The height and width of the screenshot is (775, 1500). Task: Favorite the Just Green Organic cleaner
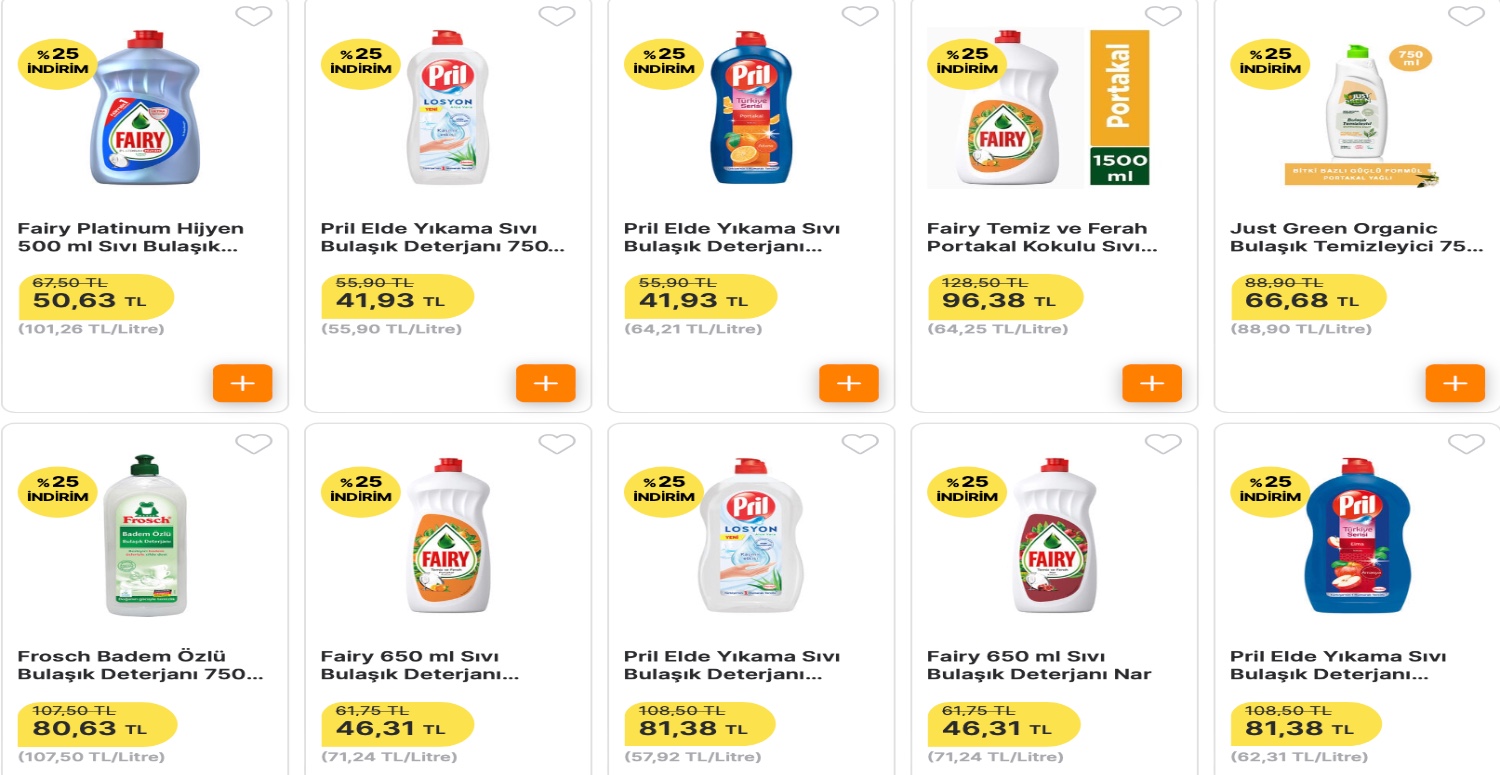[x=1467, y=16]
